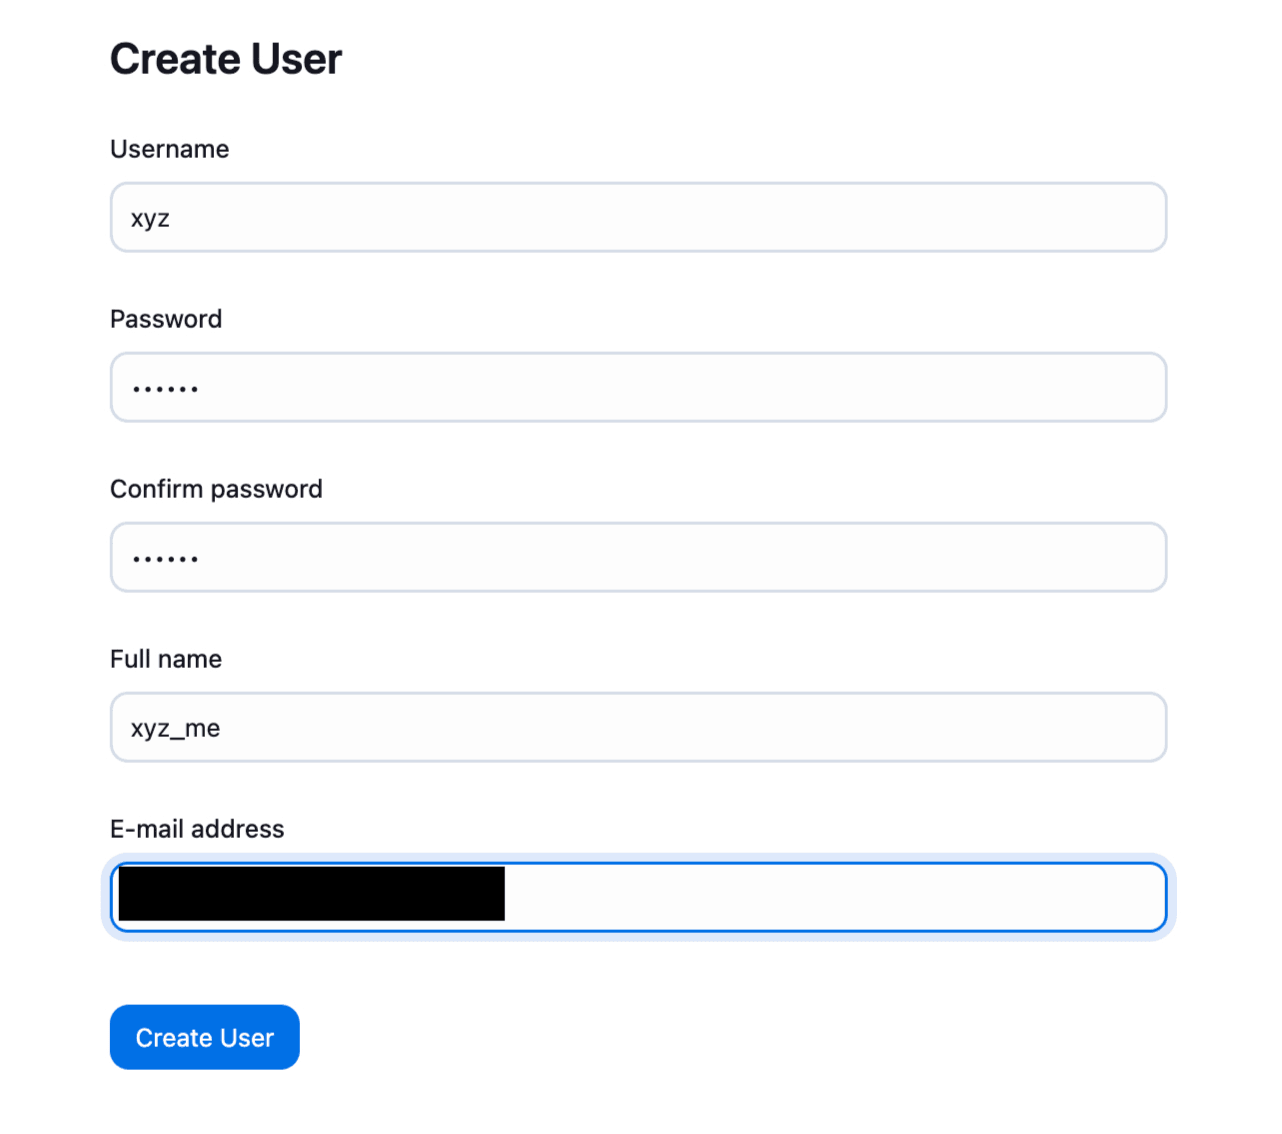Click the Username label
This screenshot has width=1282, height=1134.
click(169, 149)
